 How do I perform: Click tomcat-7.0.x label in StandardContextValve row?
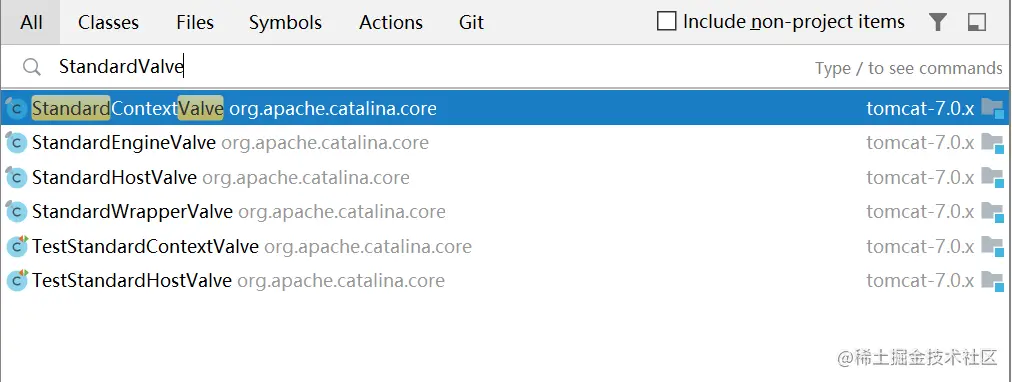(x=920, y=108)
